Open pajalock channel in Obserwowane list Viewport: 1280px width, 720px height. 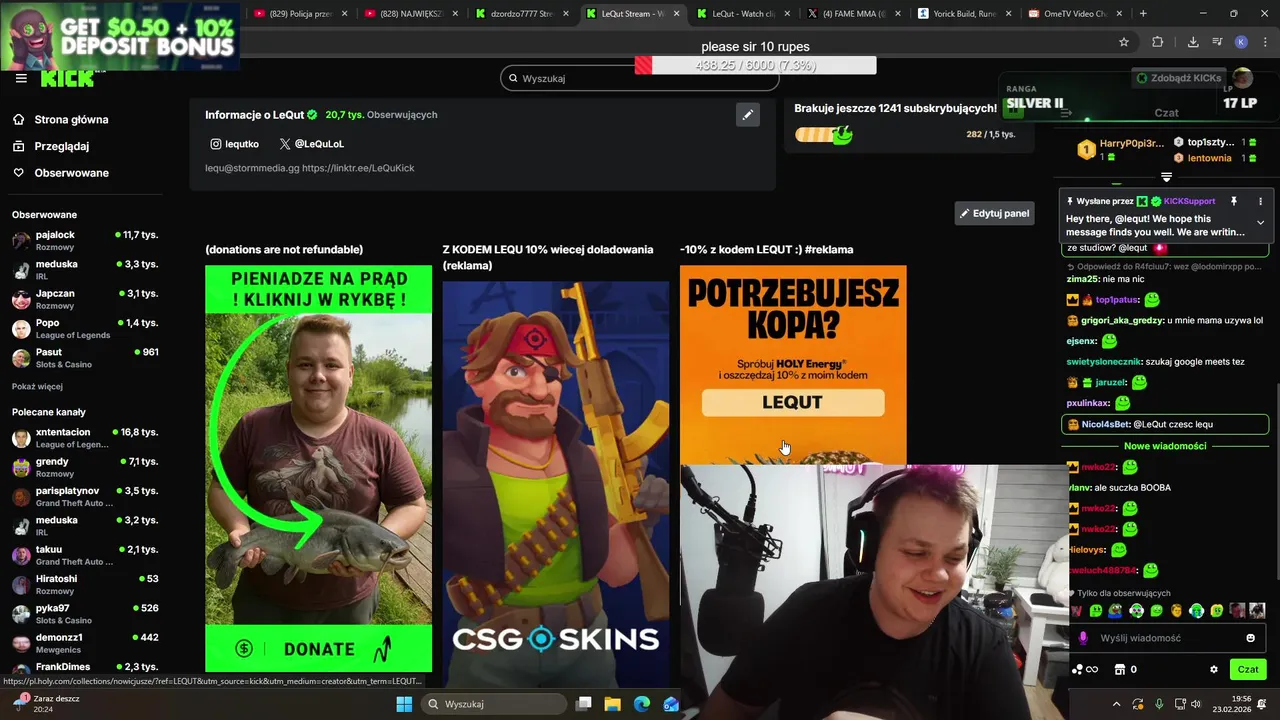(85, 240)
